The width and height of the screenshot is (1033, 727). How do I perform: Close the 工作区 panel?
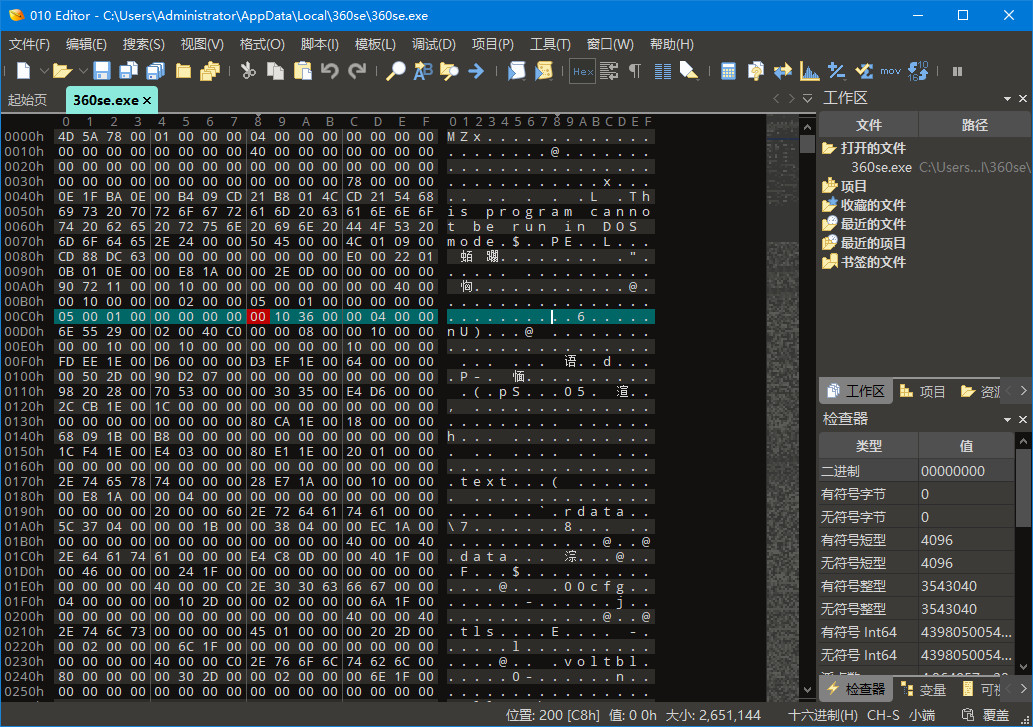coord(1022,99)
